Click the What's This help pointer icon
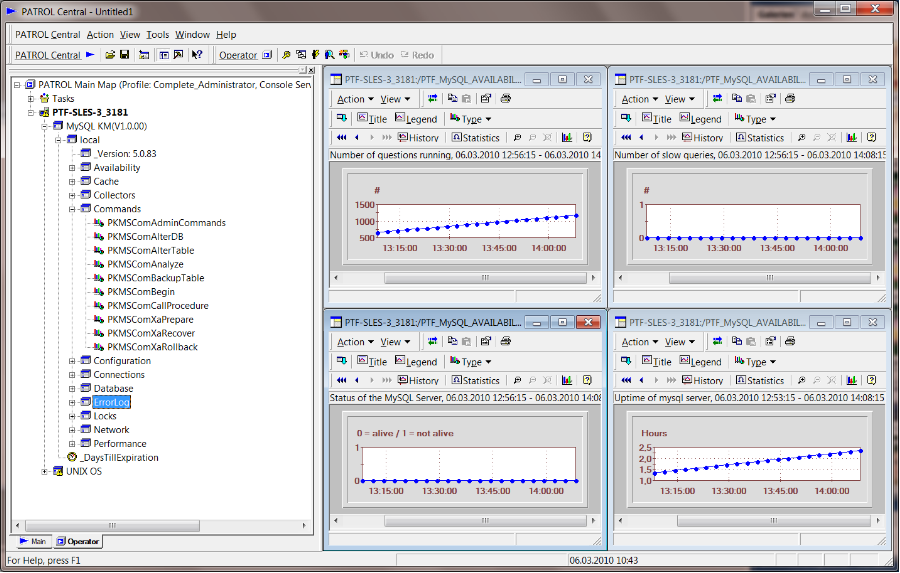 pyautogui.click(x=197, y=55)
